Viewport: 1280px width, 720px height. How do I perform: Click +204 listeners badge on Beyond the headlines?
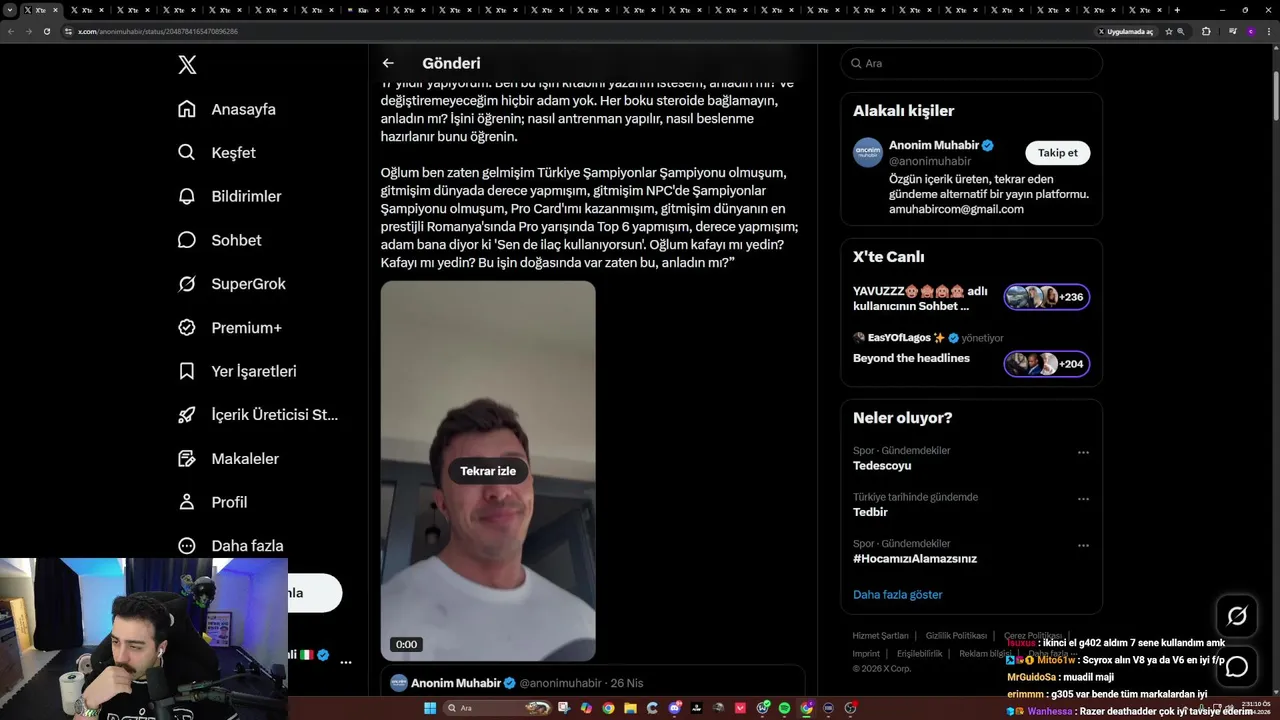coord(1047,364)
